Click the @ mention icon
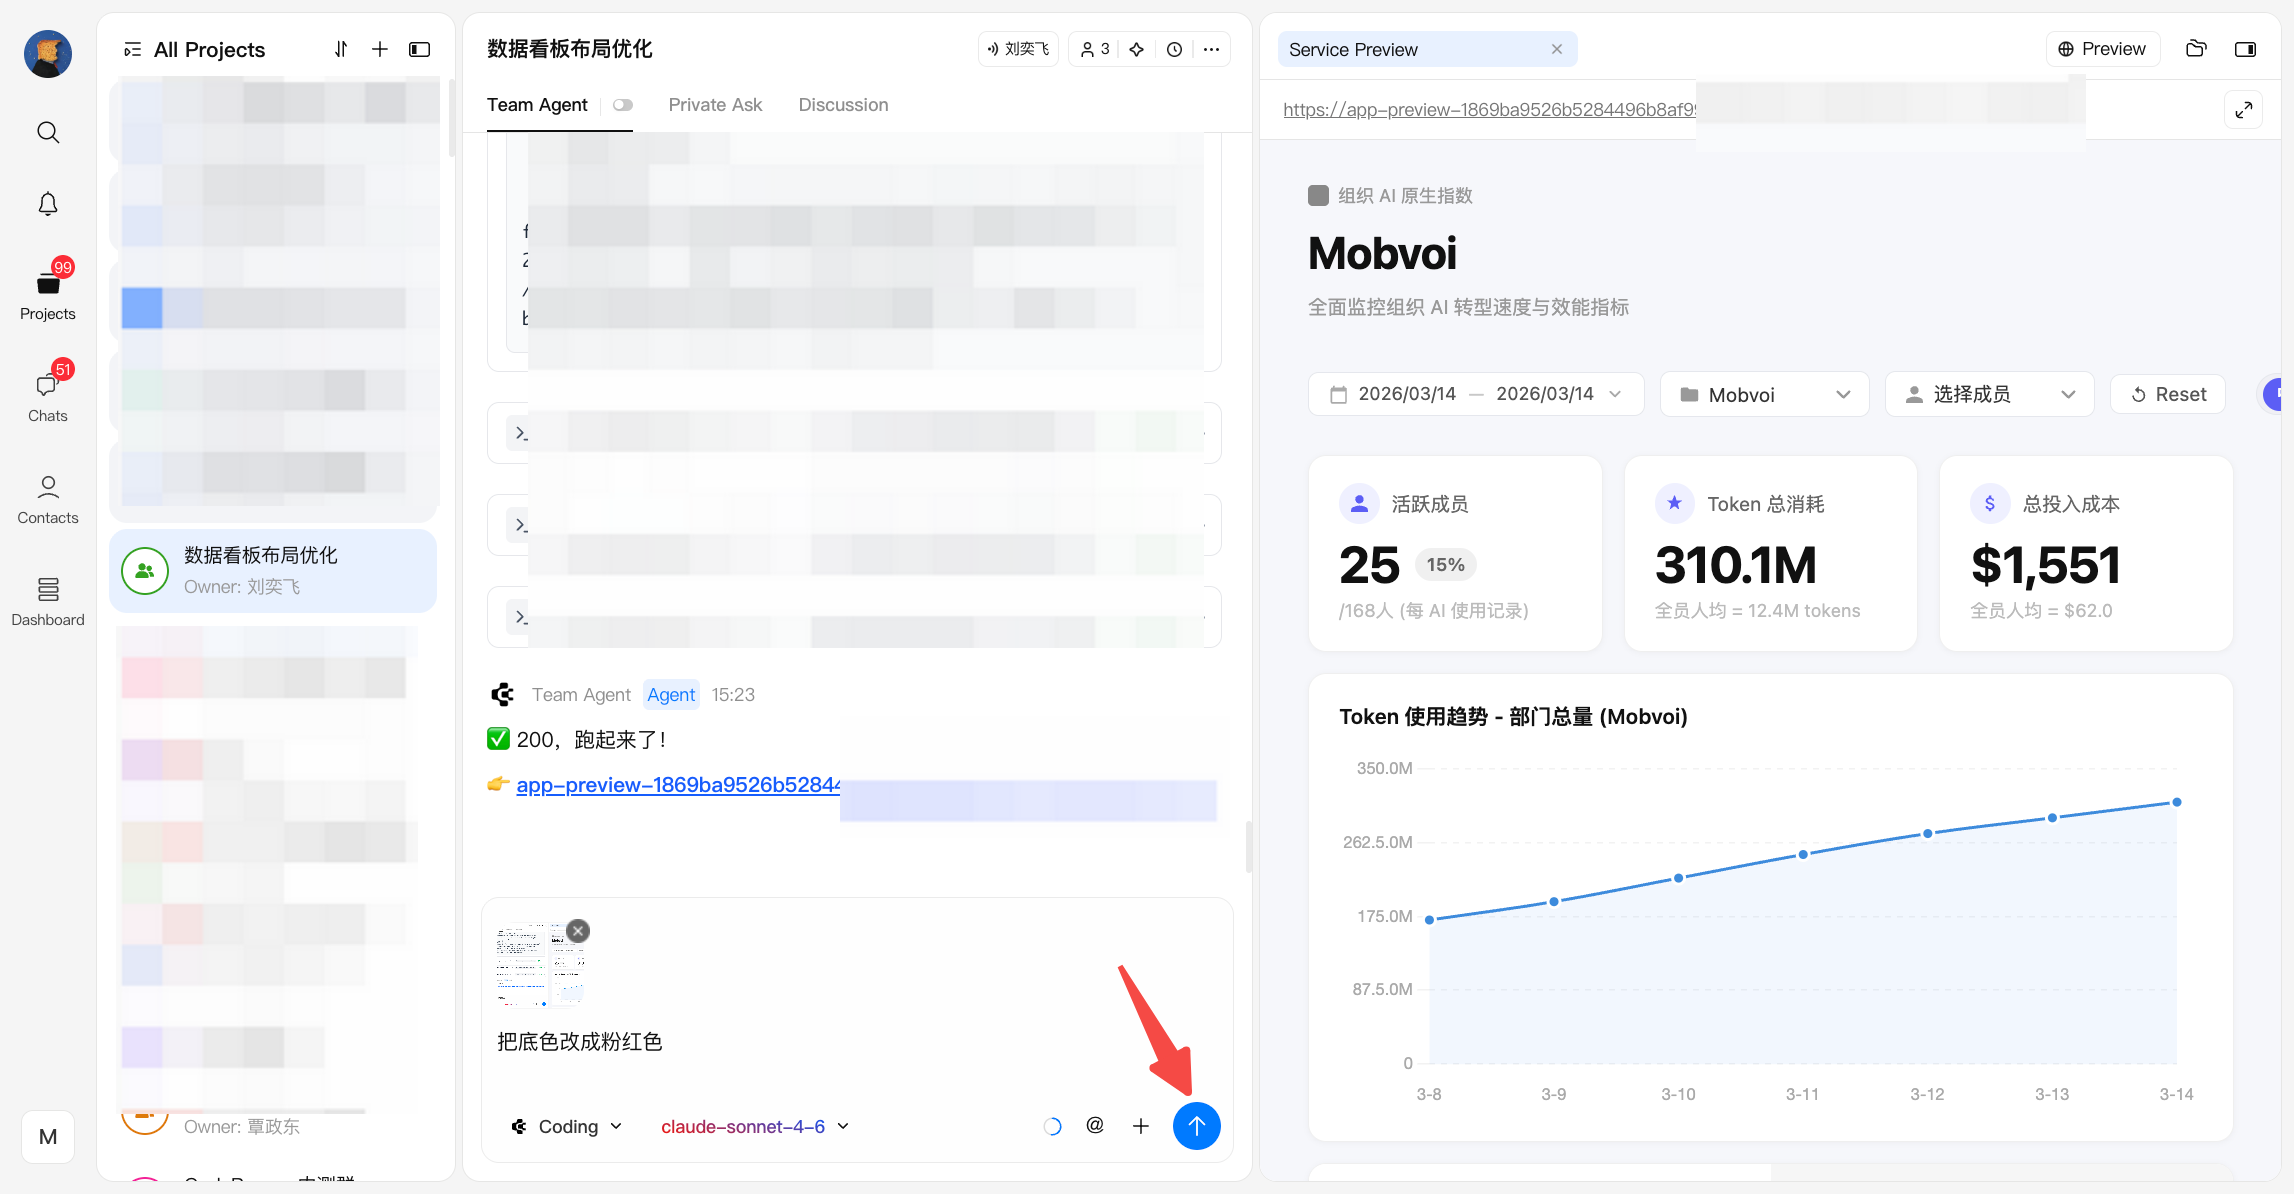 (1095, 1126)
